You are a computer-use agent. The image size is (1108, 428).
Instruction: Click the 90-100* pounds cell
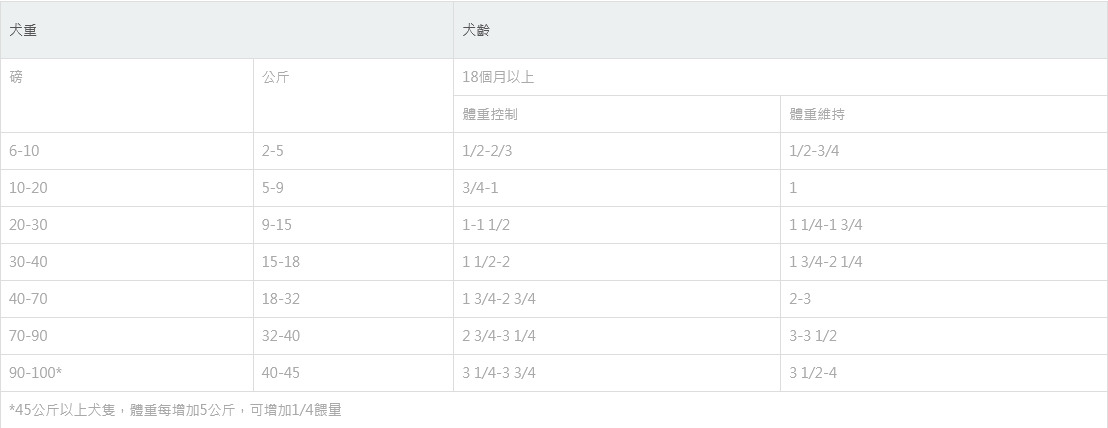[36, 373]
